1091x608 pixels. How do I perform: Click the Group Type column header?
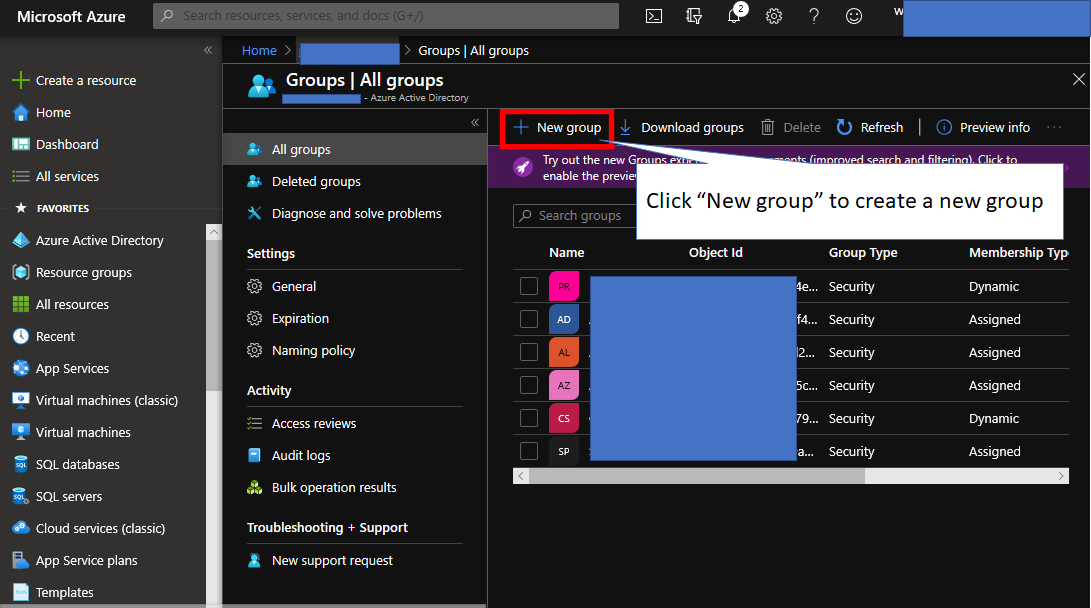(863, 253)
